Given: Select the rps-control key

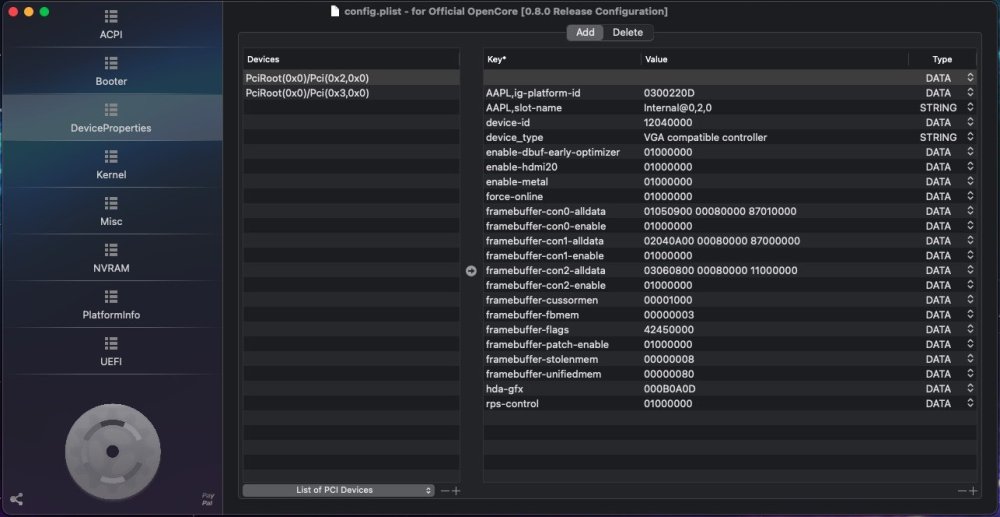Looking at the screenshot, I should point(512,404).
